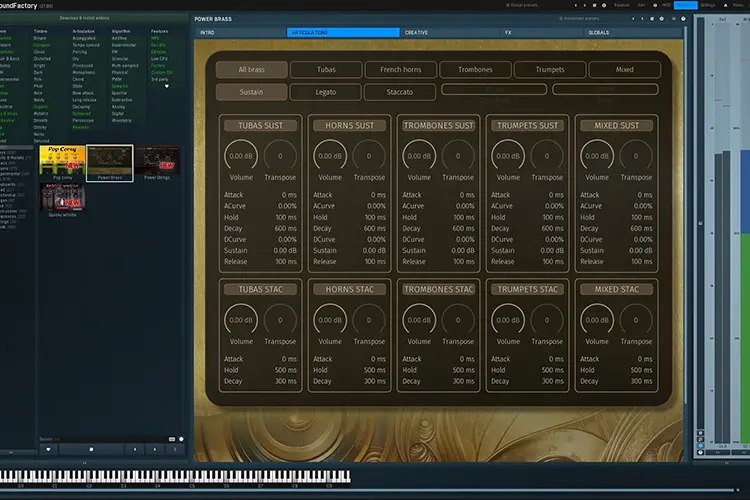Toggle the Distorted timbre filter
The width and height of the screenshot is (750, 500).
coord(42,58)
